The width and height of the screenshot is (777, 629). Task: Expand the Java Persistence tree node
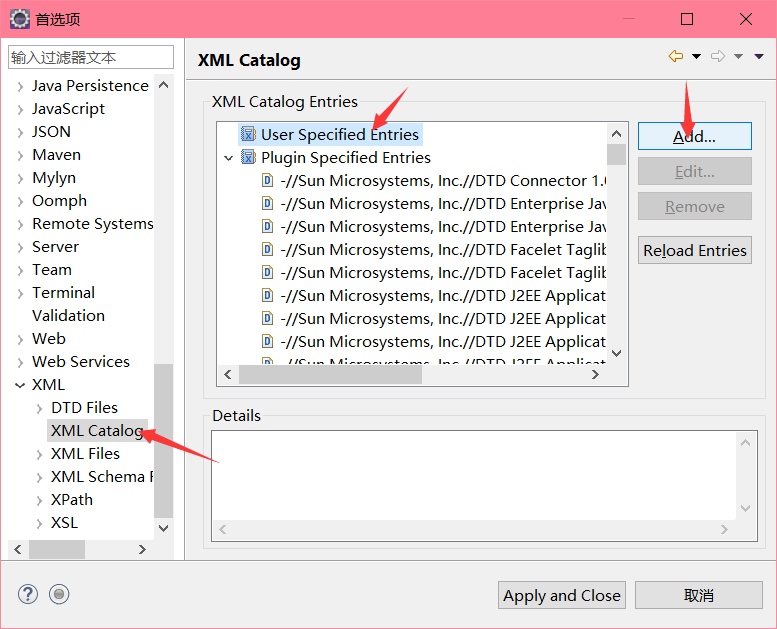pyautogui.click(x=20, y=87)
